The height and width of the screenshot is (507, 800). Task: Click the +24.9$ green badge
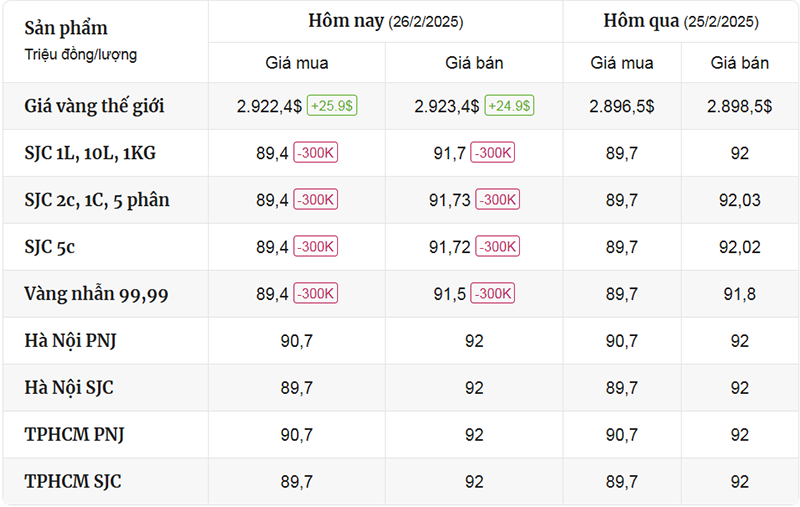tap(509, 106)
